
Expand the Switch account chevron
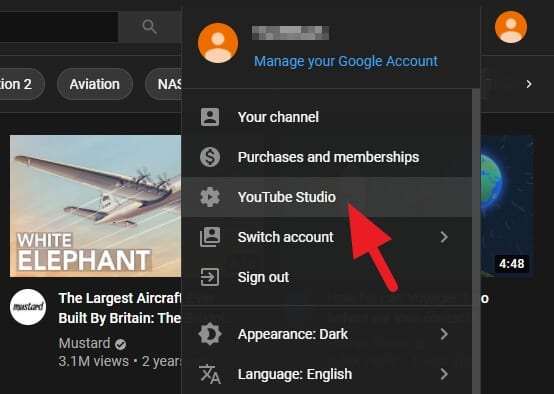pyautogui.click(x=444, y=237)
